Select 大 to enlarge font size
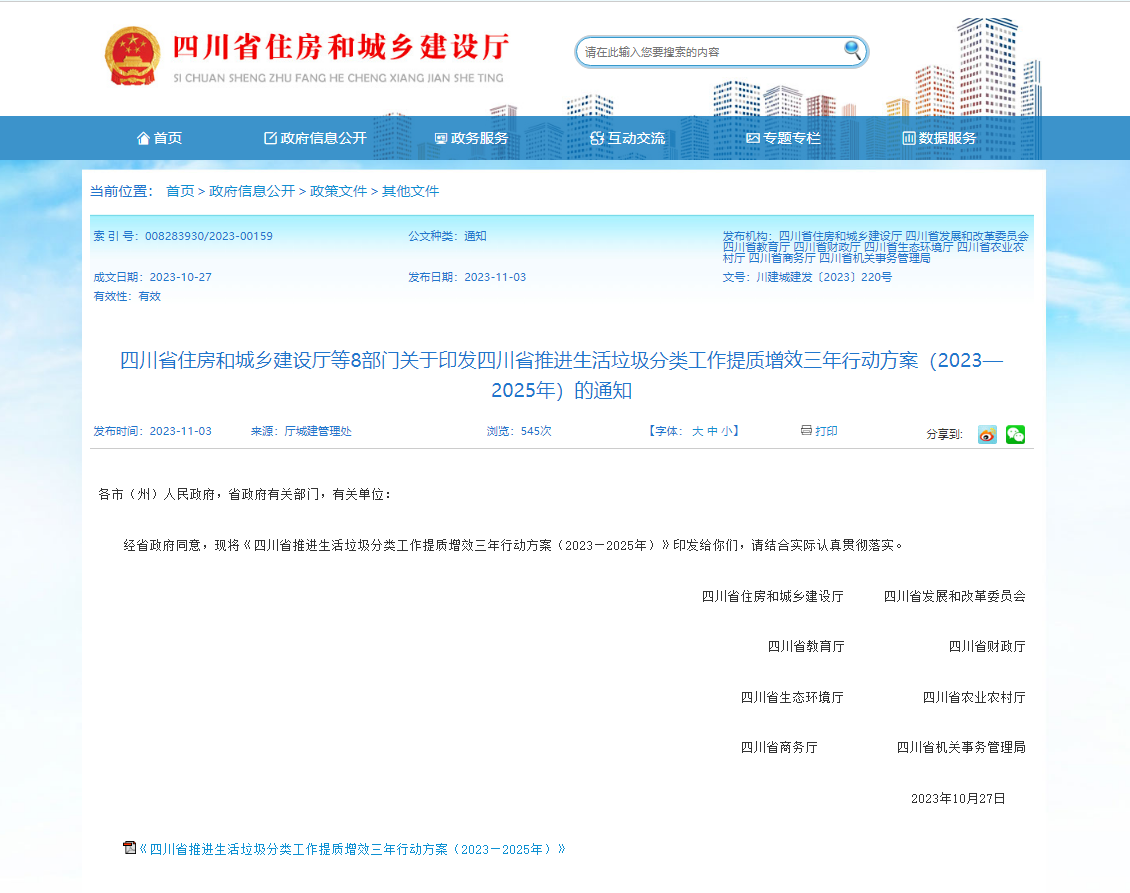This screenshot has width=1130, height=893. coord(698,430)
